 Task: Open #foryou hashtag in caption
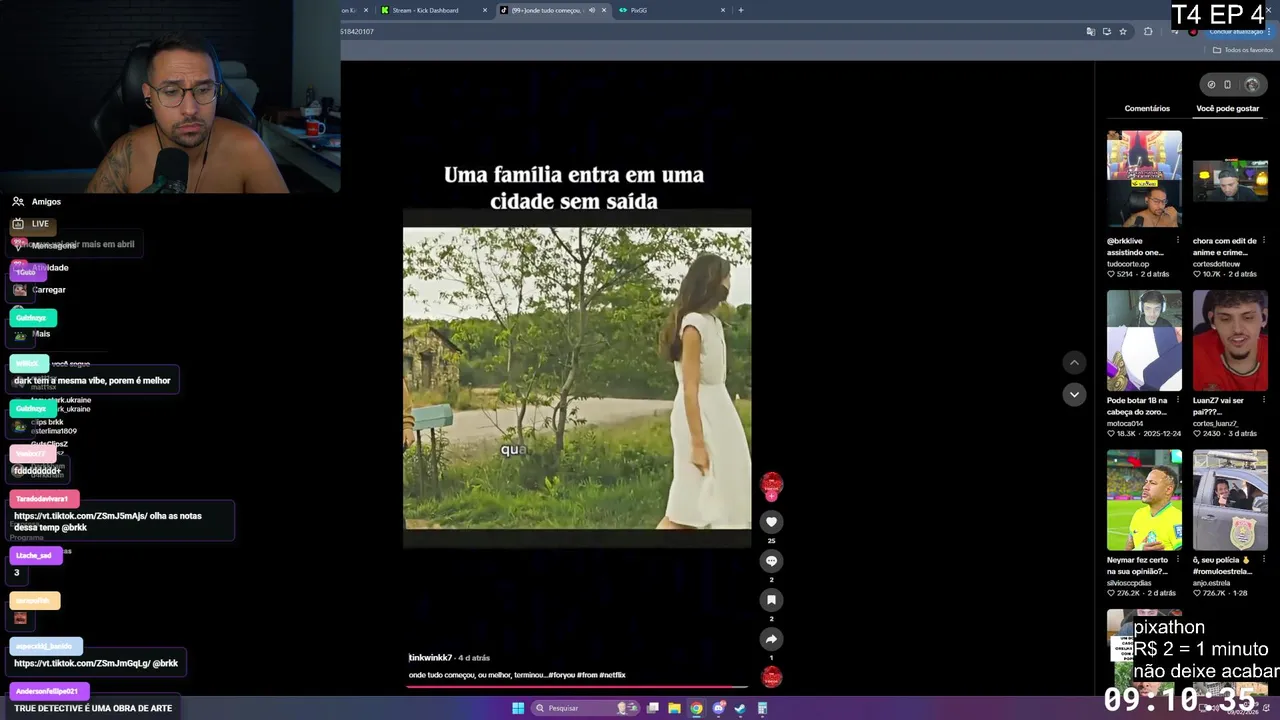click(560, 675)
